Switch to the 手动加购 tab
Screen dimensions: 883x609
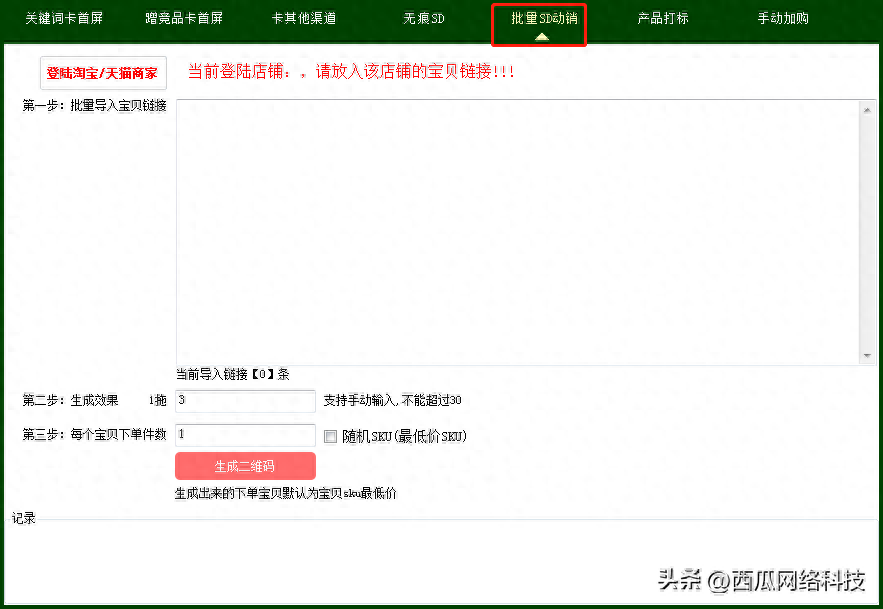coord(783,19)
